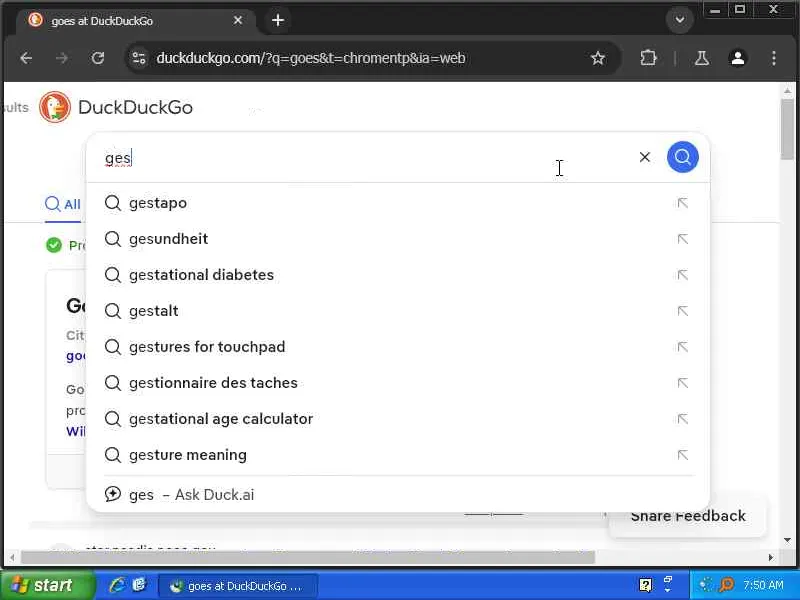Click the goes at DuckDuckGo taskbar button

[x=238, y=586]
